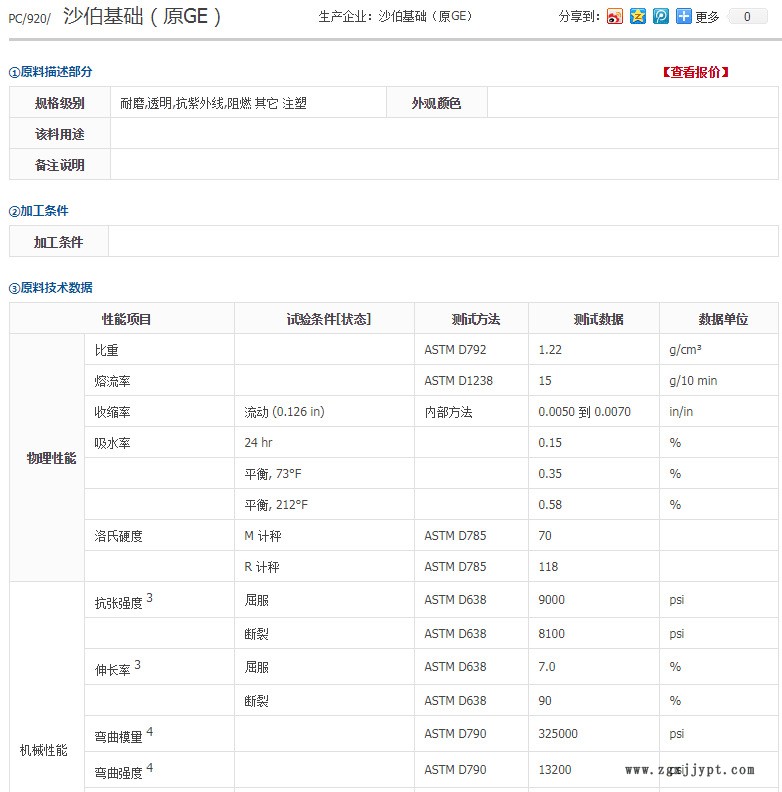Image resolution: width=782 pixels, height=792 pixels.
Task: Click footnote 3 next to 抗张强度
Action: (150, 598)
